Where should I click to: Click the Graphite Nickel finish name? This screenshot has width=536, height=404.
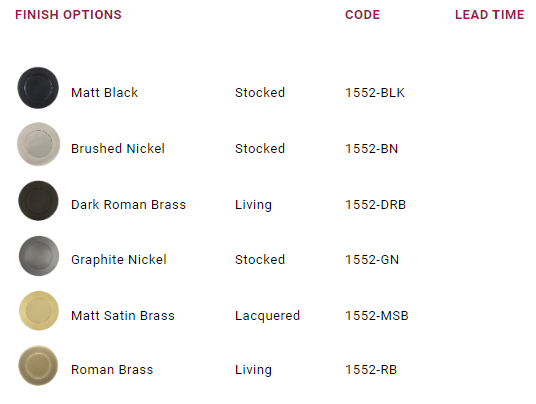click(119, 260)
